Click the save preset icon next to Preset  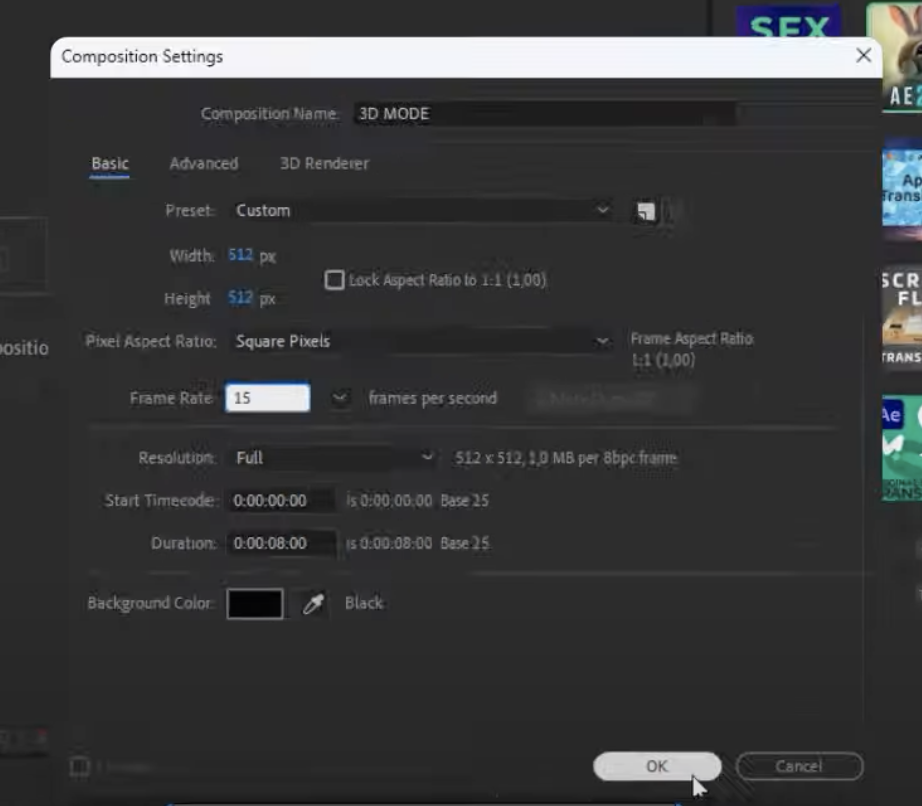click(x=646, y=211)
